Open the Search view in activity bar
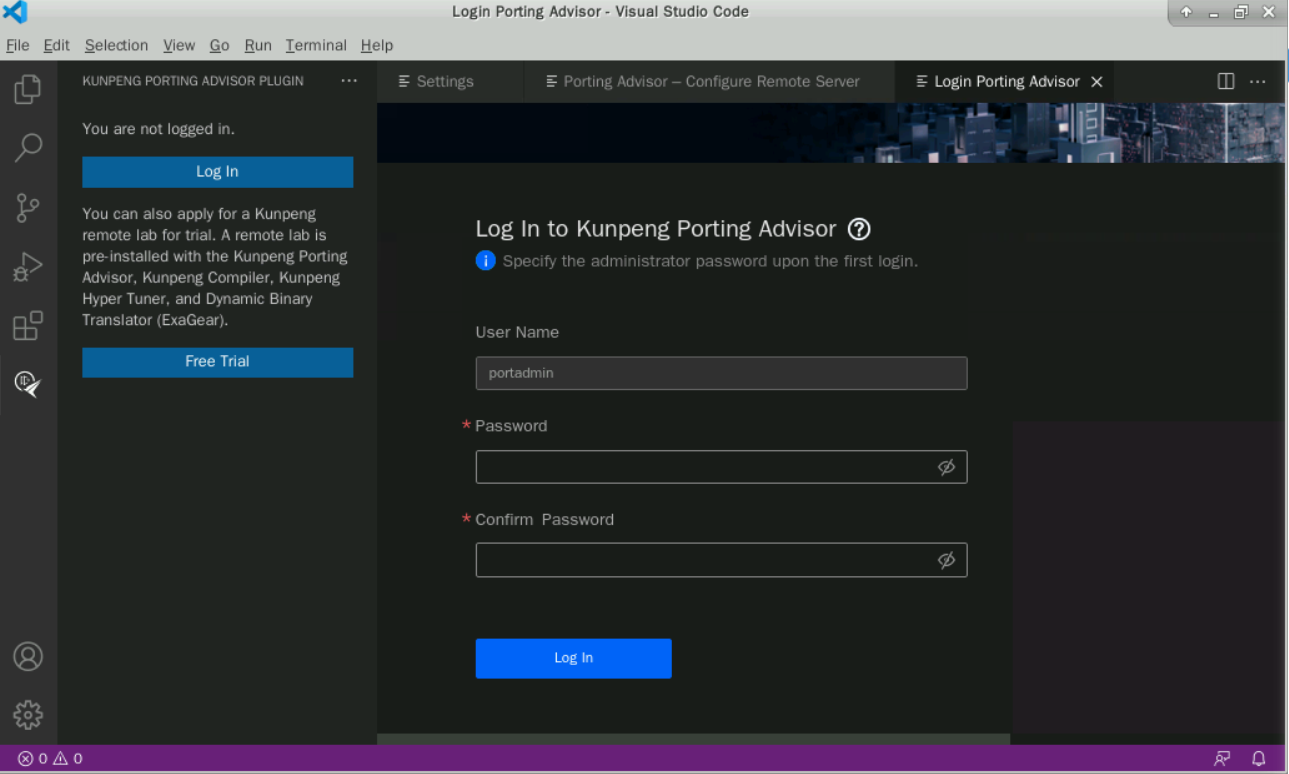Screen dimensions: 1289x774 (x=28, y=147)
